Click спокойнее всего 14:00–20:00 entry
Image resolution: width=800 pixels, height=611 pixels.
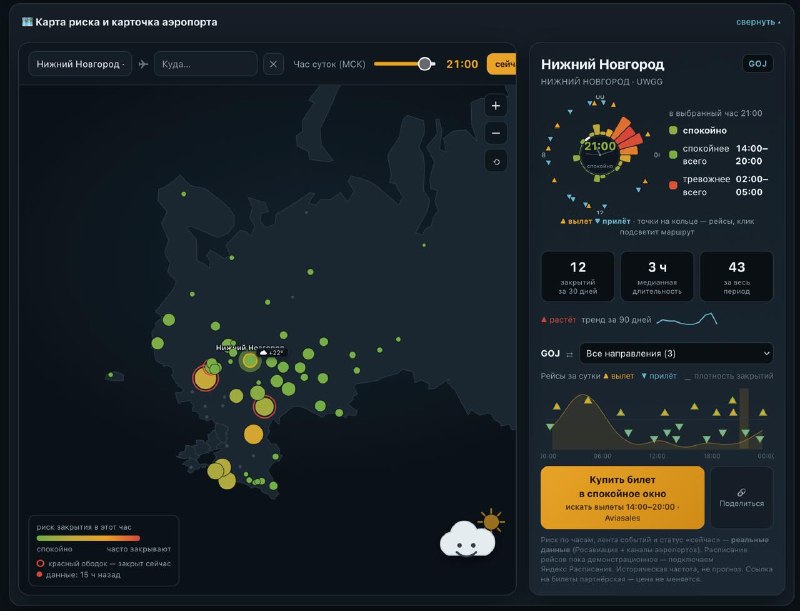point(719,155)
